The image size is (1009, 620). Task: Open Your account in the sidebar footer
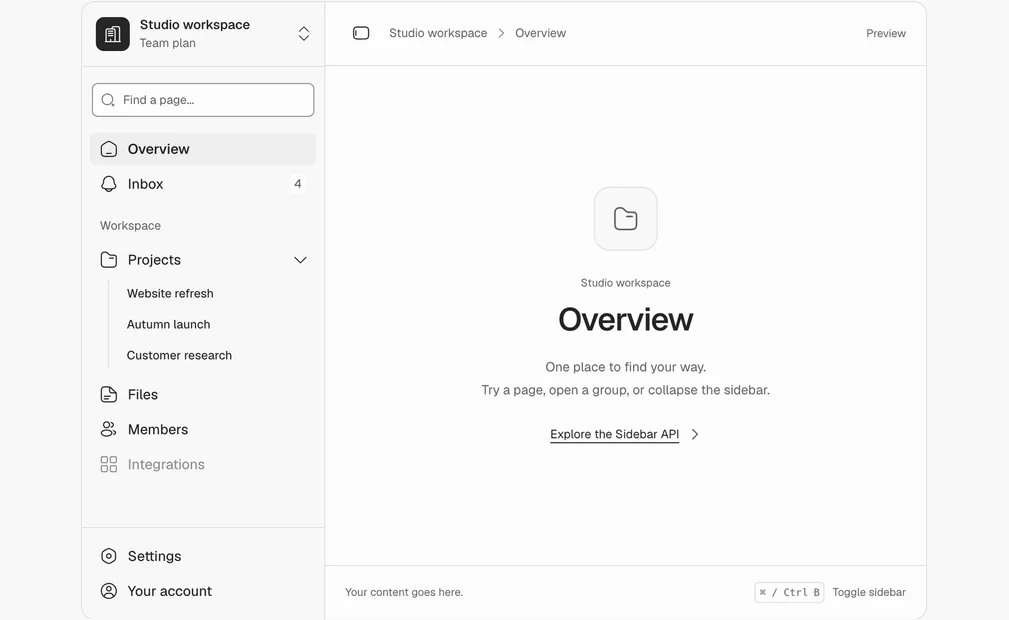tap(203, 591)
